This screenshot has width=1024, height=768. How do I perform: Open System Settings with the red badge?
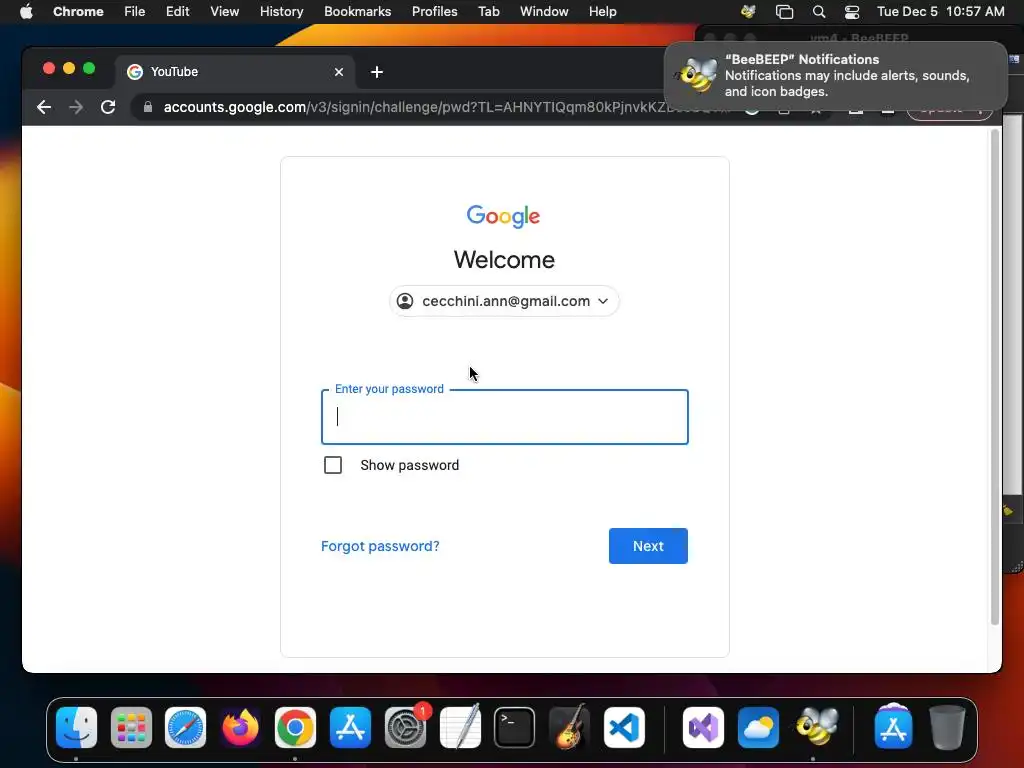pyautogui.click(x=406, y=728)
